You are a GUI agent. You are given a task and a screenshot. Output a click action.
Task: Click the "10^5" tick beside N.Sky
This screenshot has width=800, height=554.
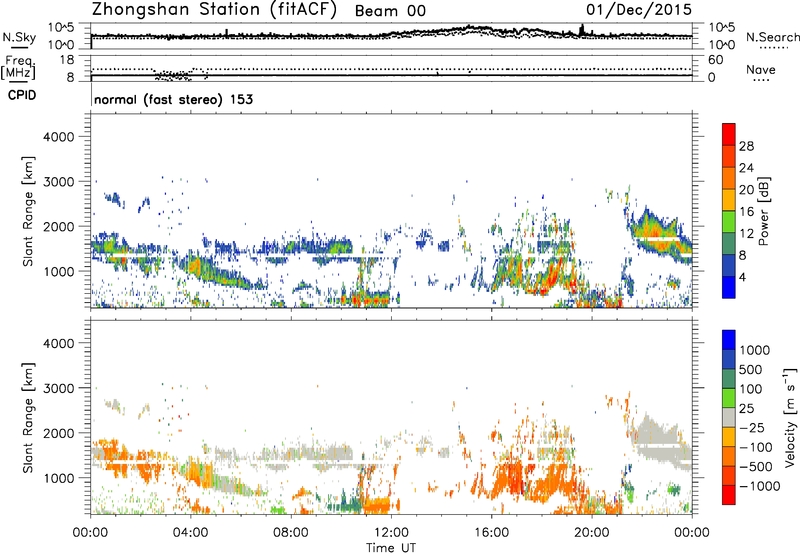tap(61, 28)
